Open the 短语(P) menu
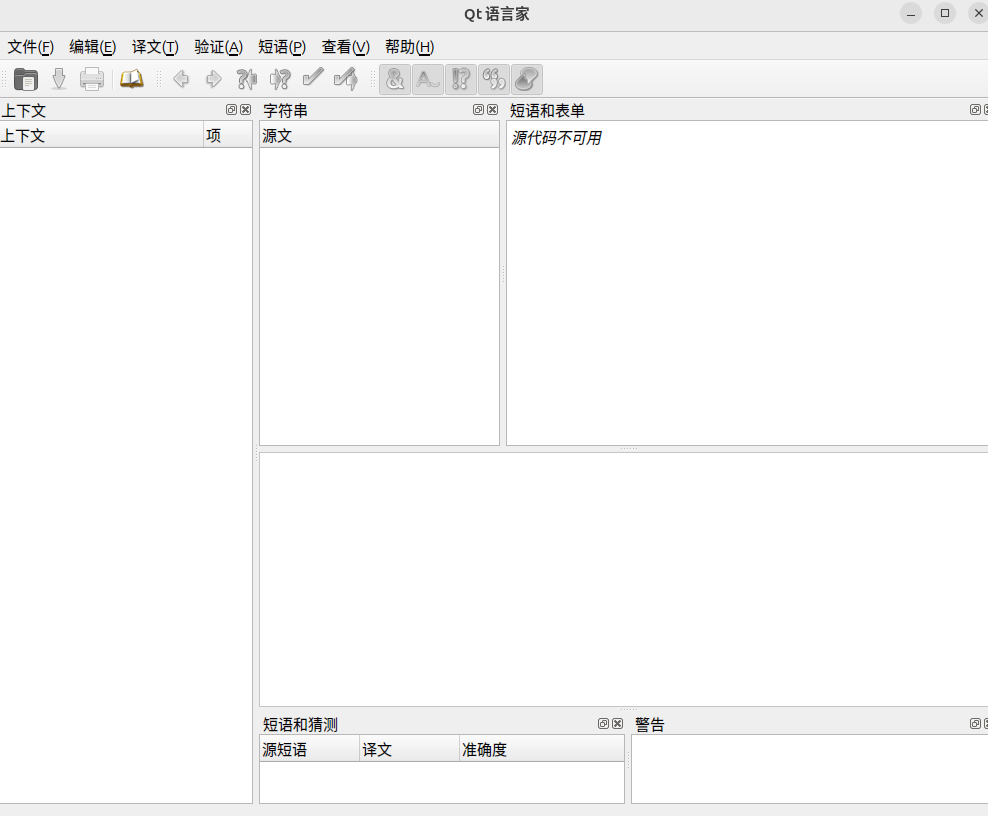This screenshot has height=816, width=988. (282, 47)
